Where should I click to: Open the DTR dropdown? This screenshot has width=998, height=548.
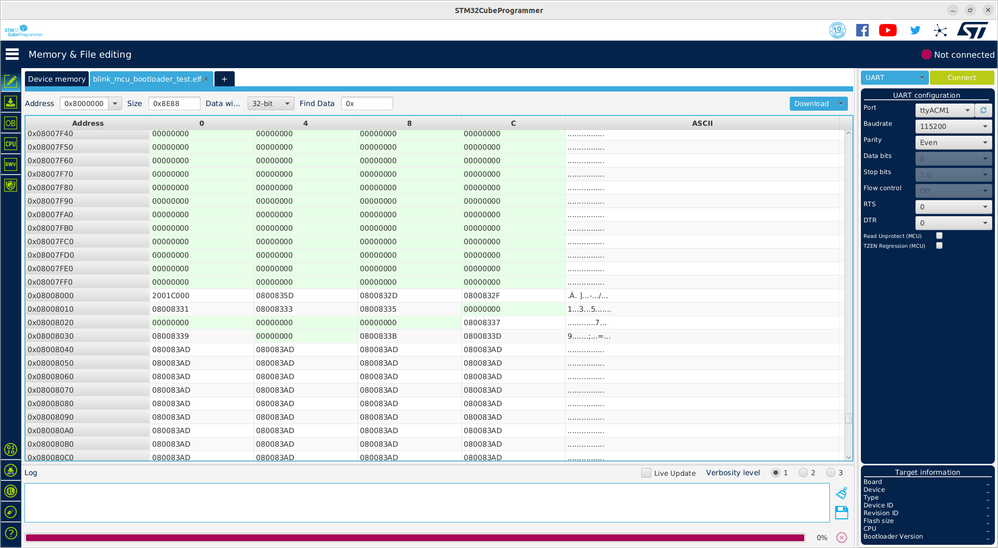953,223
